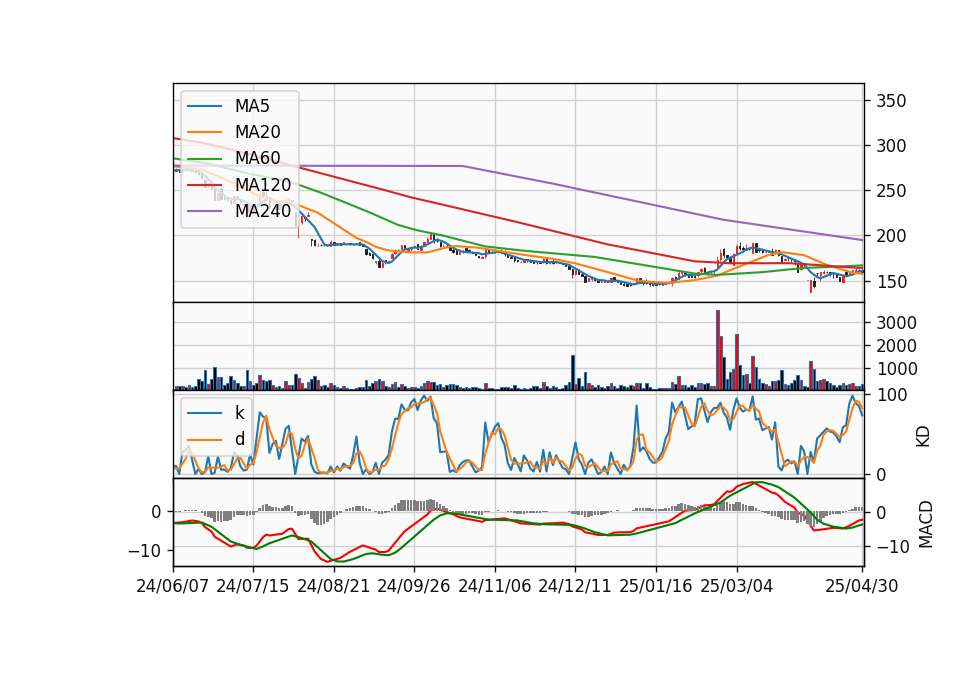960x690 pixels.
Task: Click the 25/04/30 date axis label
Action: pos(862,586)
